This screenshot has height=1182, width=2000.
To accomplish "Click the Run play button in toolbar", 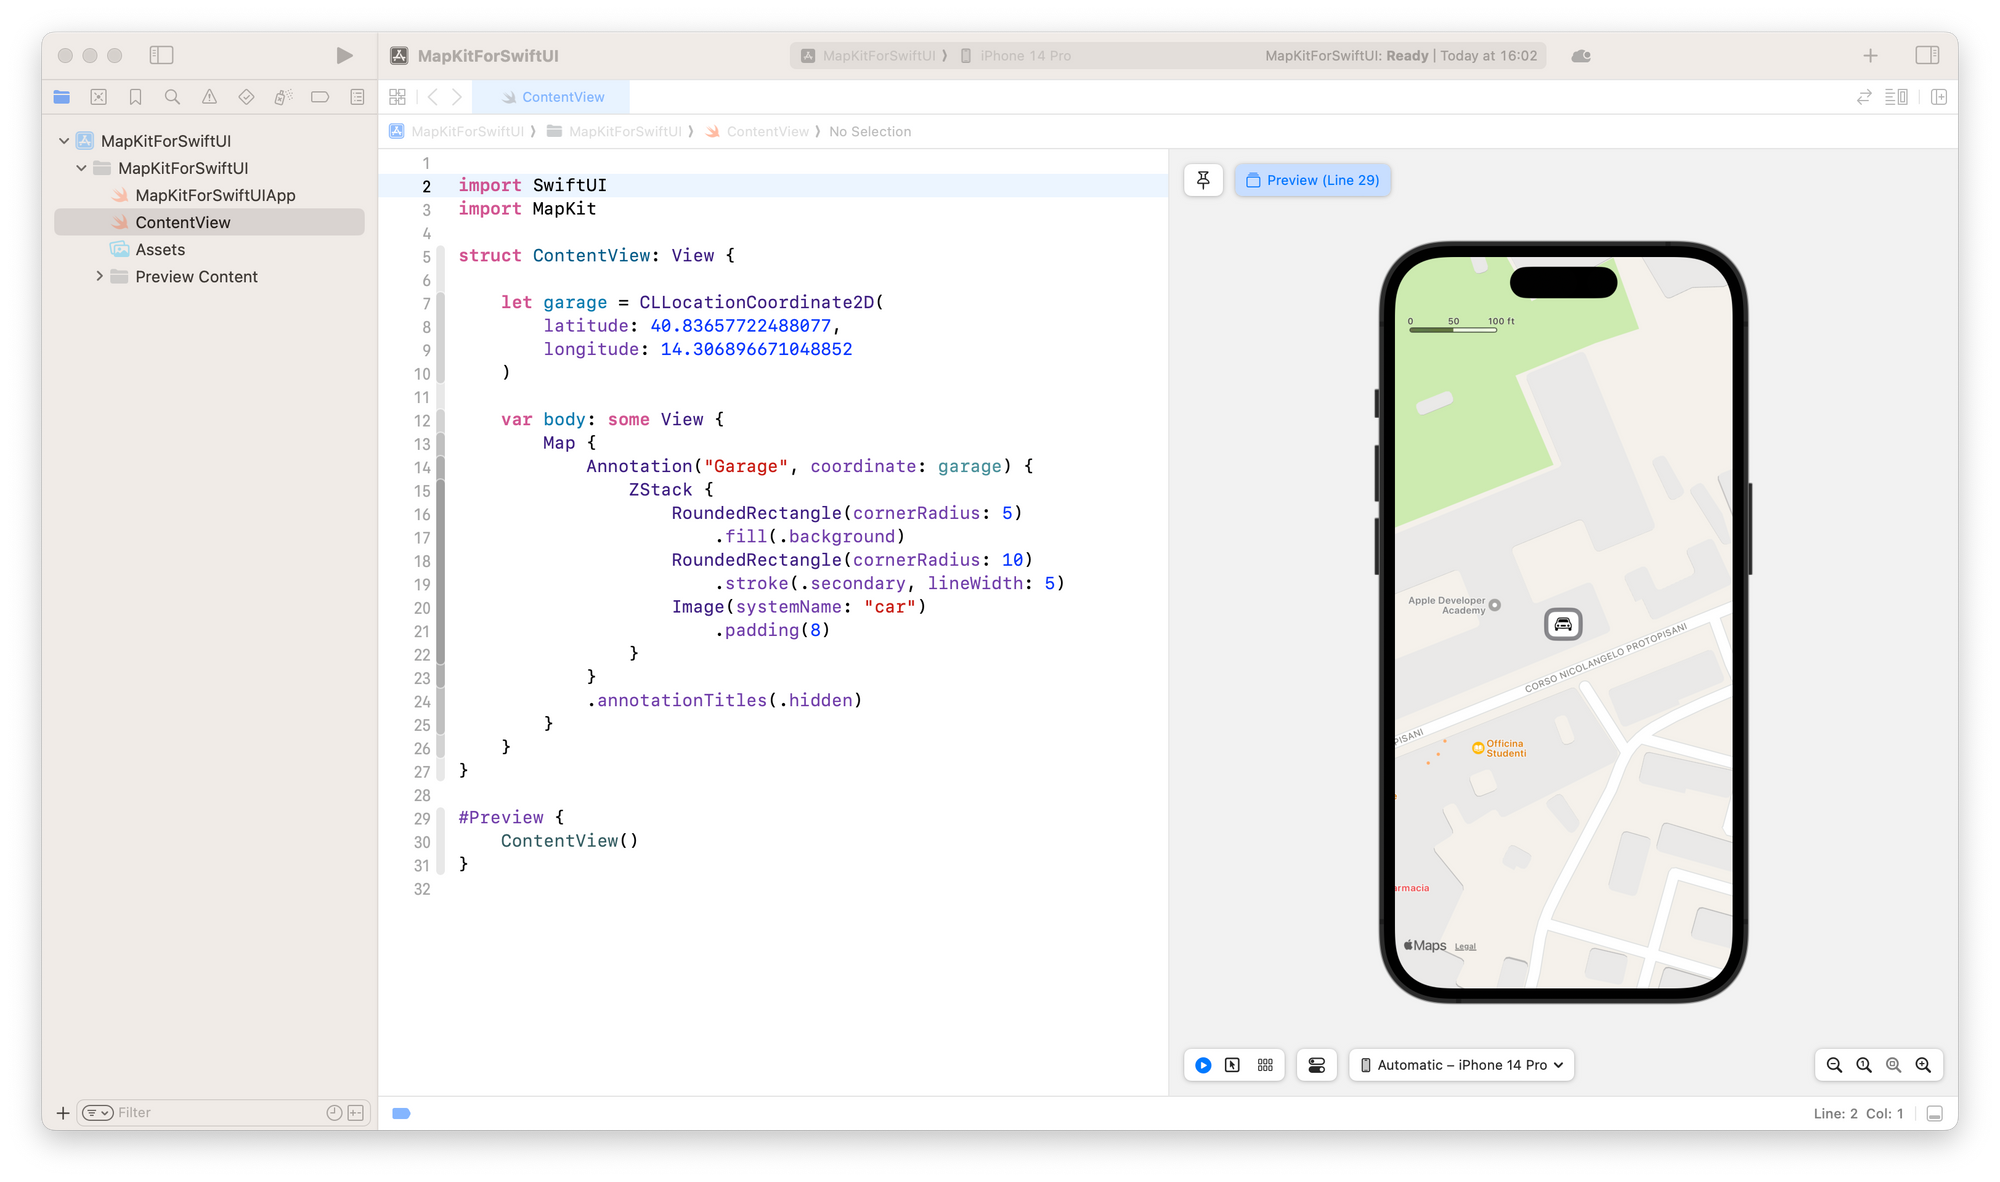I will coord(344,56).
